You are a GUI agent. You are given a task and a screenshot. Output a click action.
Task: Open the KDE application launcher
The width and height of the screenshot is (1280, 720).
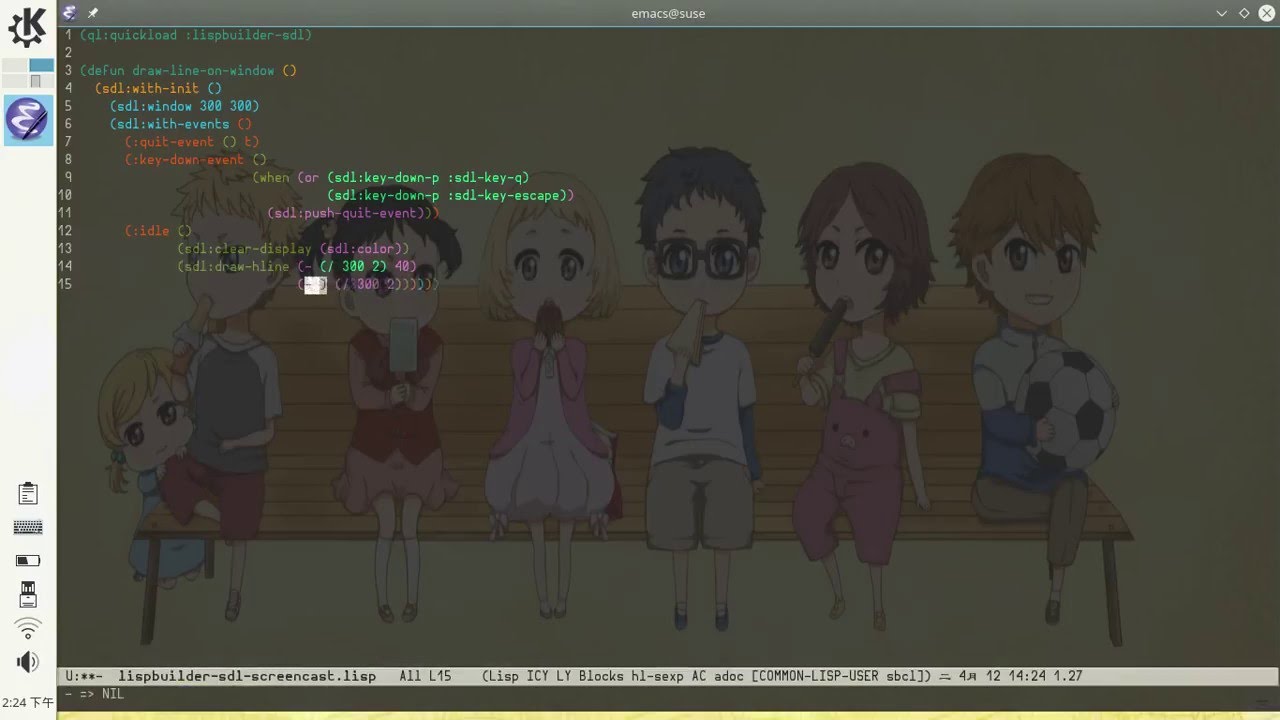pyautogui.click(x=27, y=27)
